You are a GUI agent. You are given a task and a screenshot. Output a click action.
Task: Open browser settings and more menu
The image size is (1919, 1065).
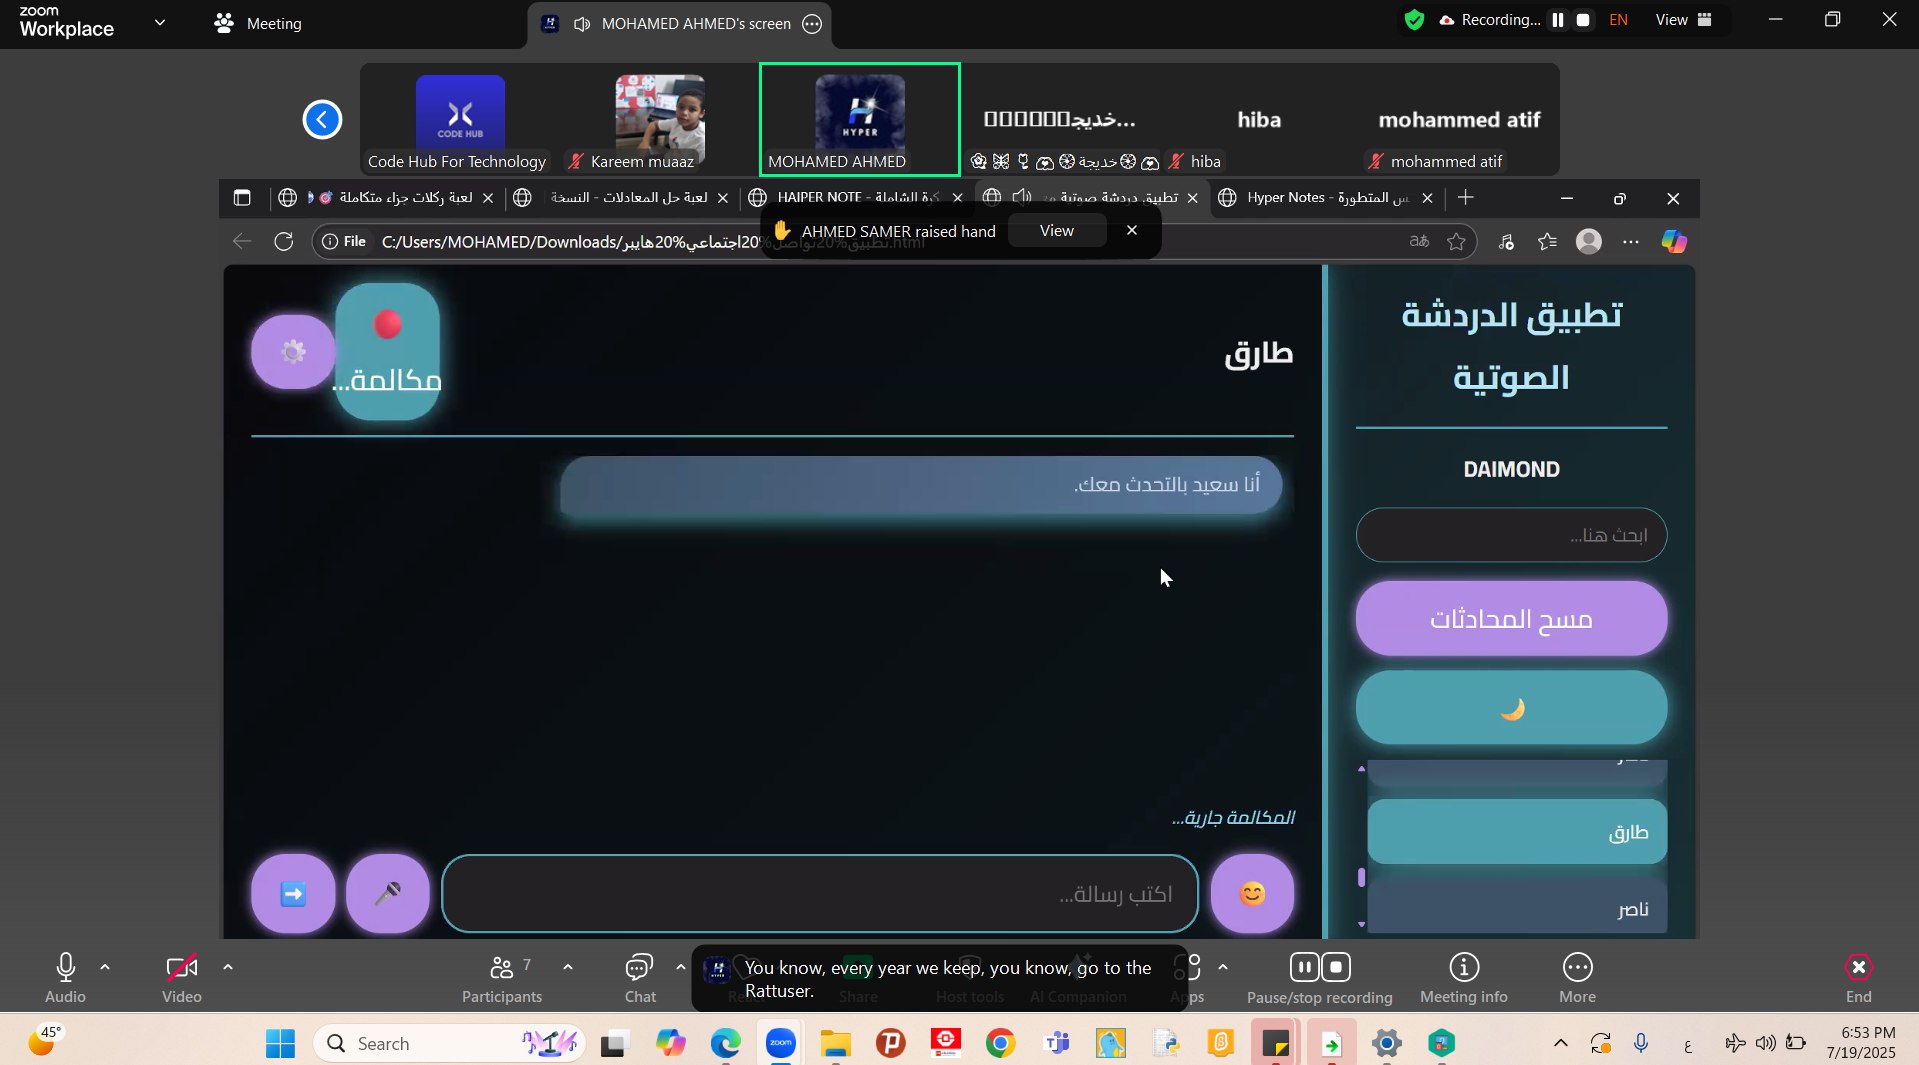1631,241
